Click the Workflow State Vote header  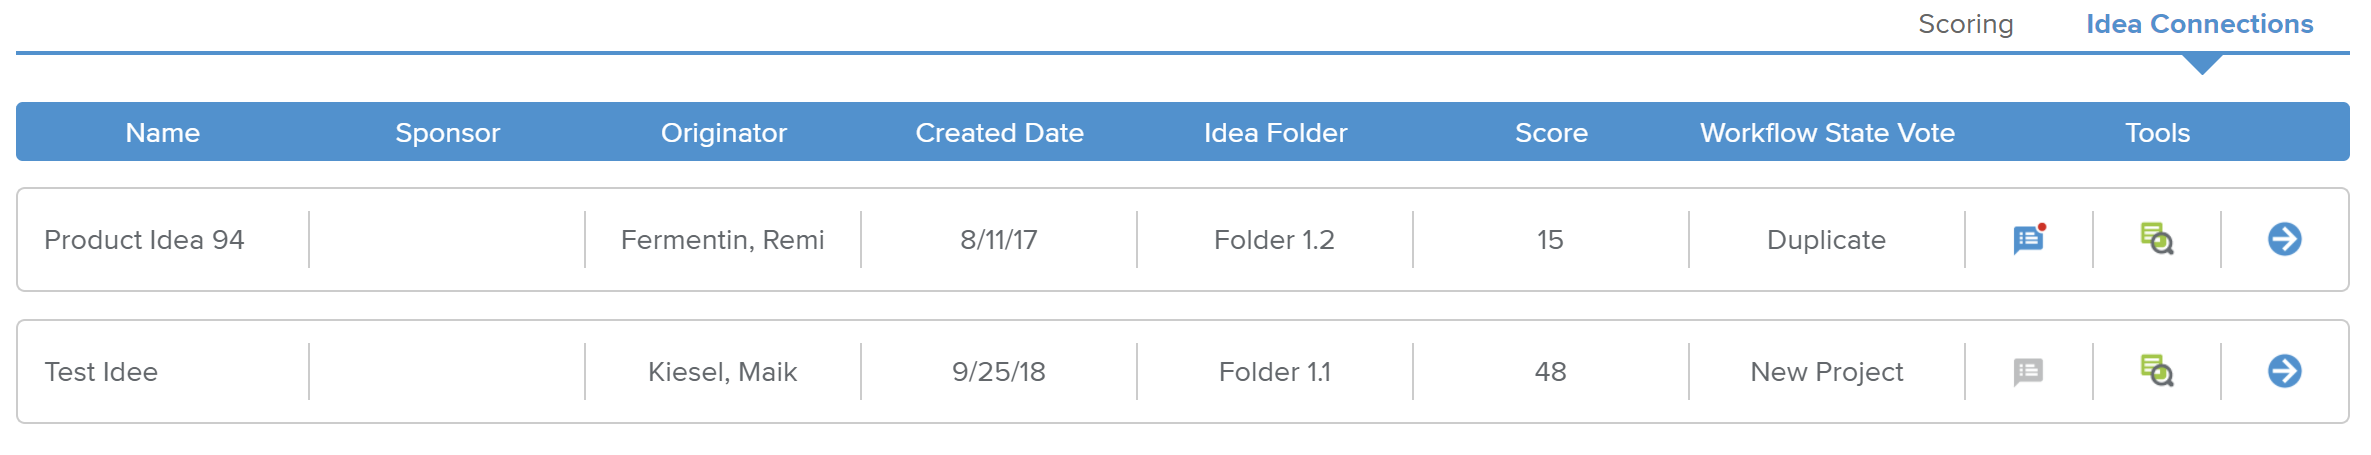(x=1827, y=133)
